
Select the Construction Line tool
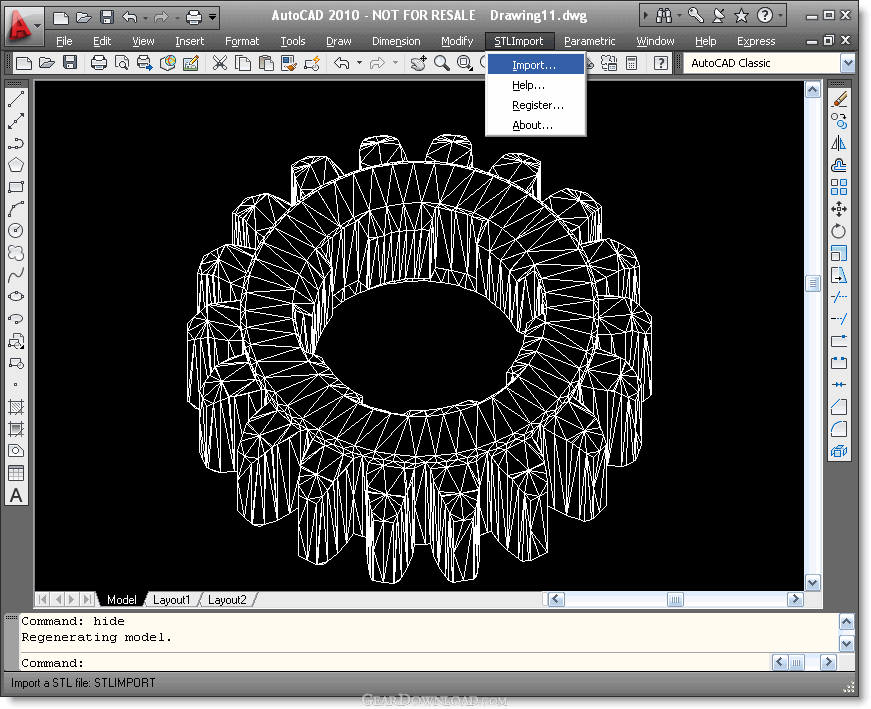[16, 121]
